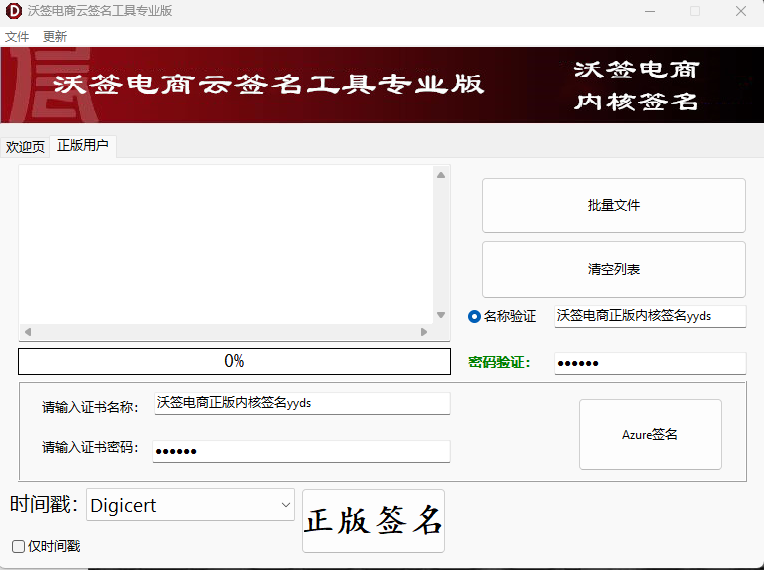Screen dimensions: 764x570
Task: Click the file list scroll down arrow
Action: 441,315
